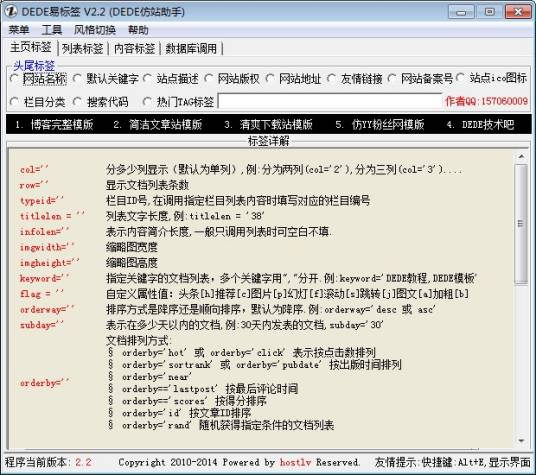Open the 菜单 menu

(19, 30)
